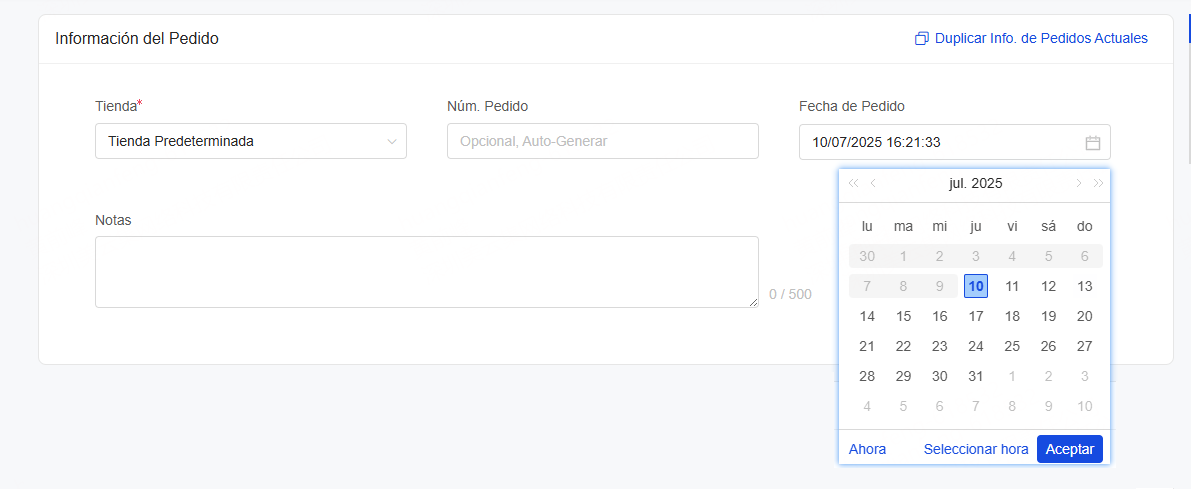The height and width of the screenshot is (489, 1191).
Task: Select day 22 in the calendar
Action: (x=903, y=346)
